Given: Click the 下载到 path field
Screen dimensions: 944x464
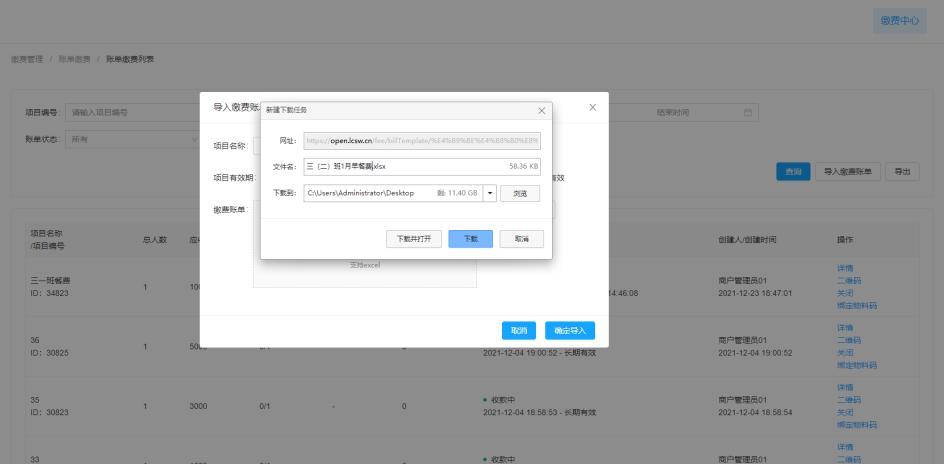Looking at the screenshot, I should point(393,193).
